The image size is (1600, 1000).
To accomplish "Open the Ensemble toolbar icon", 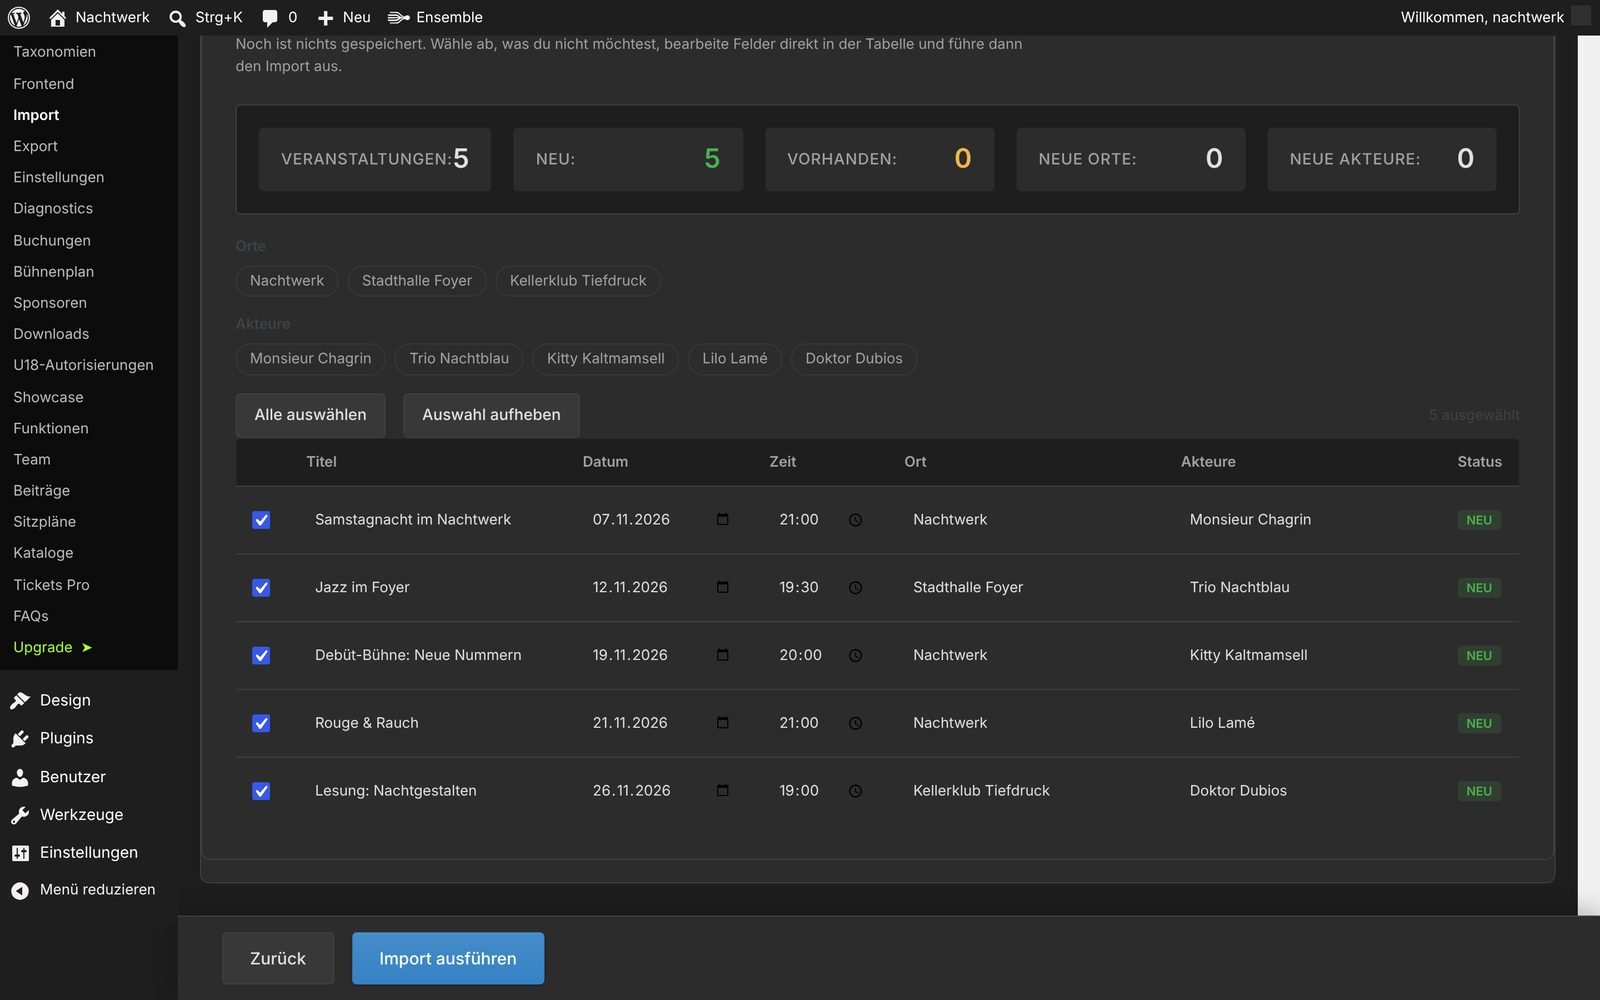I will 399,17.
